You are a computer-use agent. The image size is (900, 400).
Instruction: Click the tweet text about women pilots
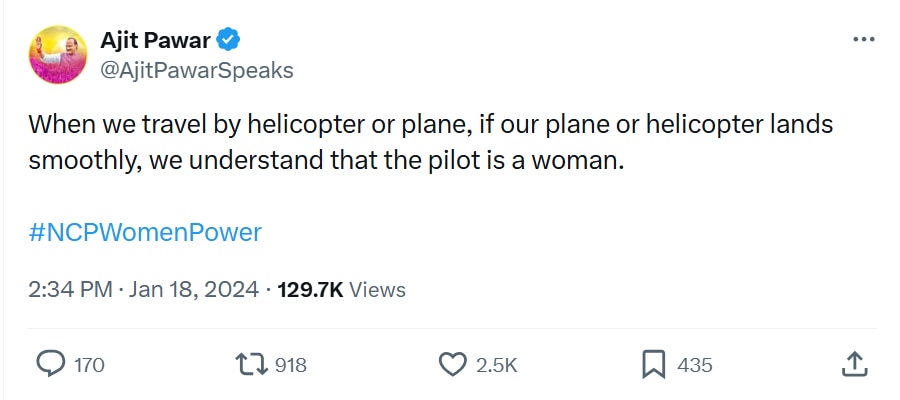(x=430, y=142)
